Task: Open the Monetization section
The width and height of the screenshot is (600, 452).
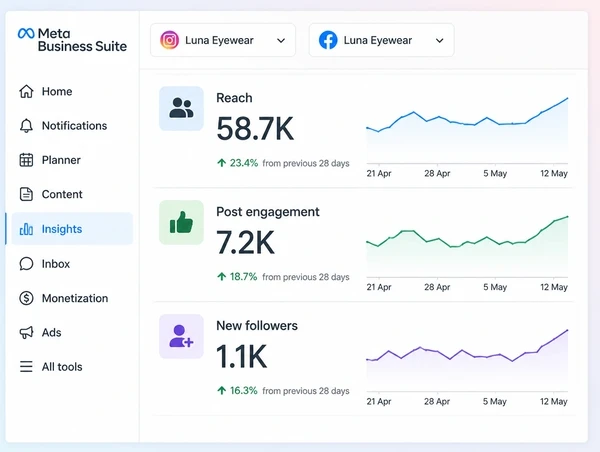Action: tap(72, 298)
